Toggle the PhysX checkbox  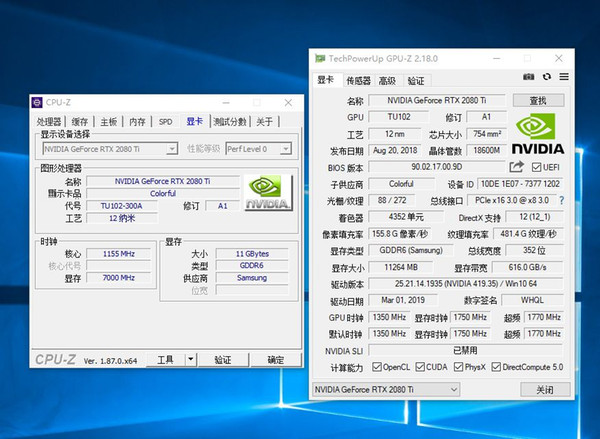(x=458, y=367)
